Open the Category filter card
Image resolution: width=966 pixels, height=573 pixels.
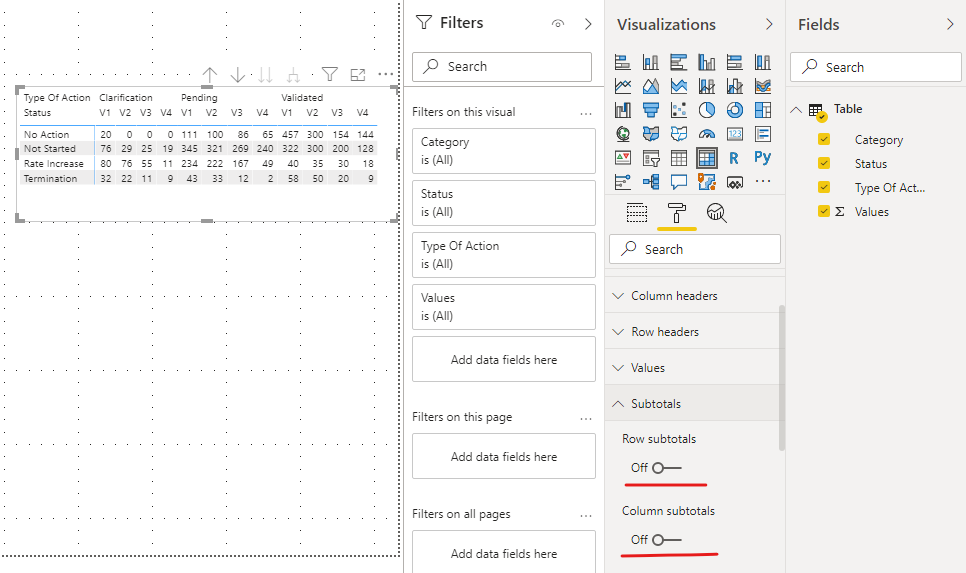pos(504,151)
